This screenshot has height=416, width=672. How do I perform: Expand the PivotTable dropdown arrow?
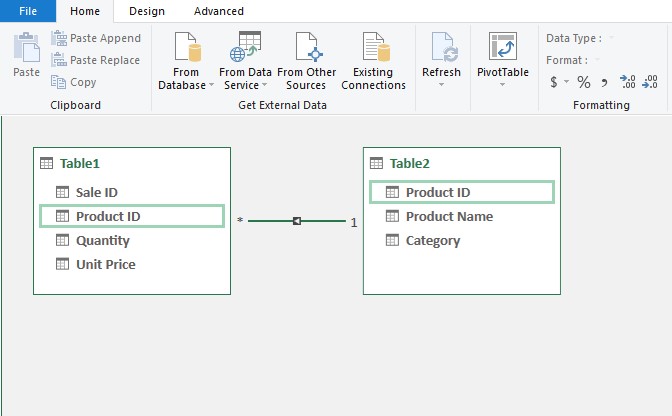tap(502, 84)
